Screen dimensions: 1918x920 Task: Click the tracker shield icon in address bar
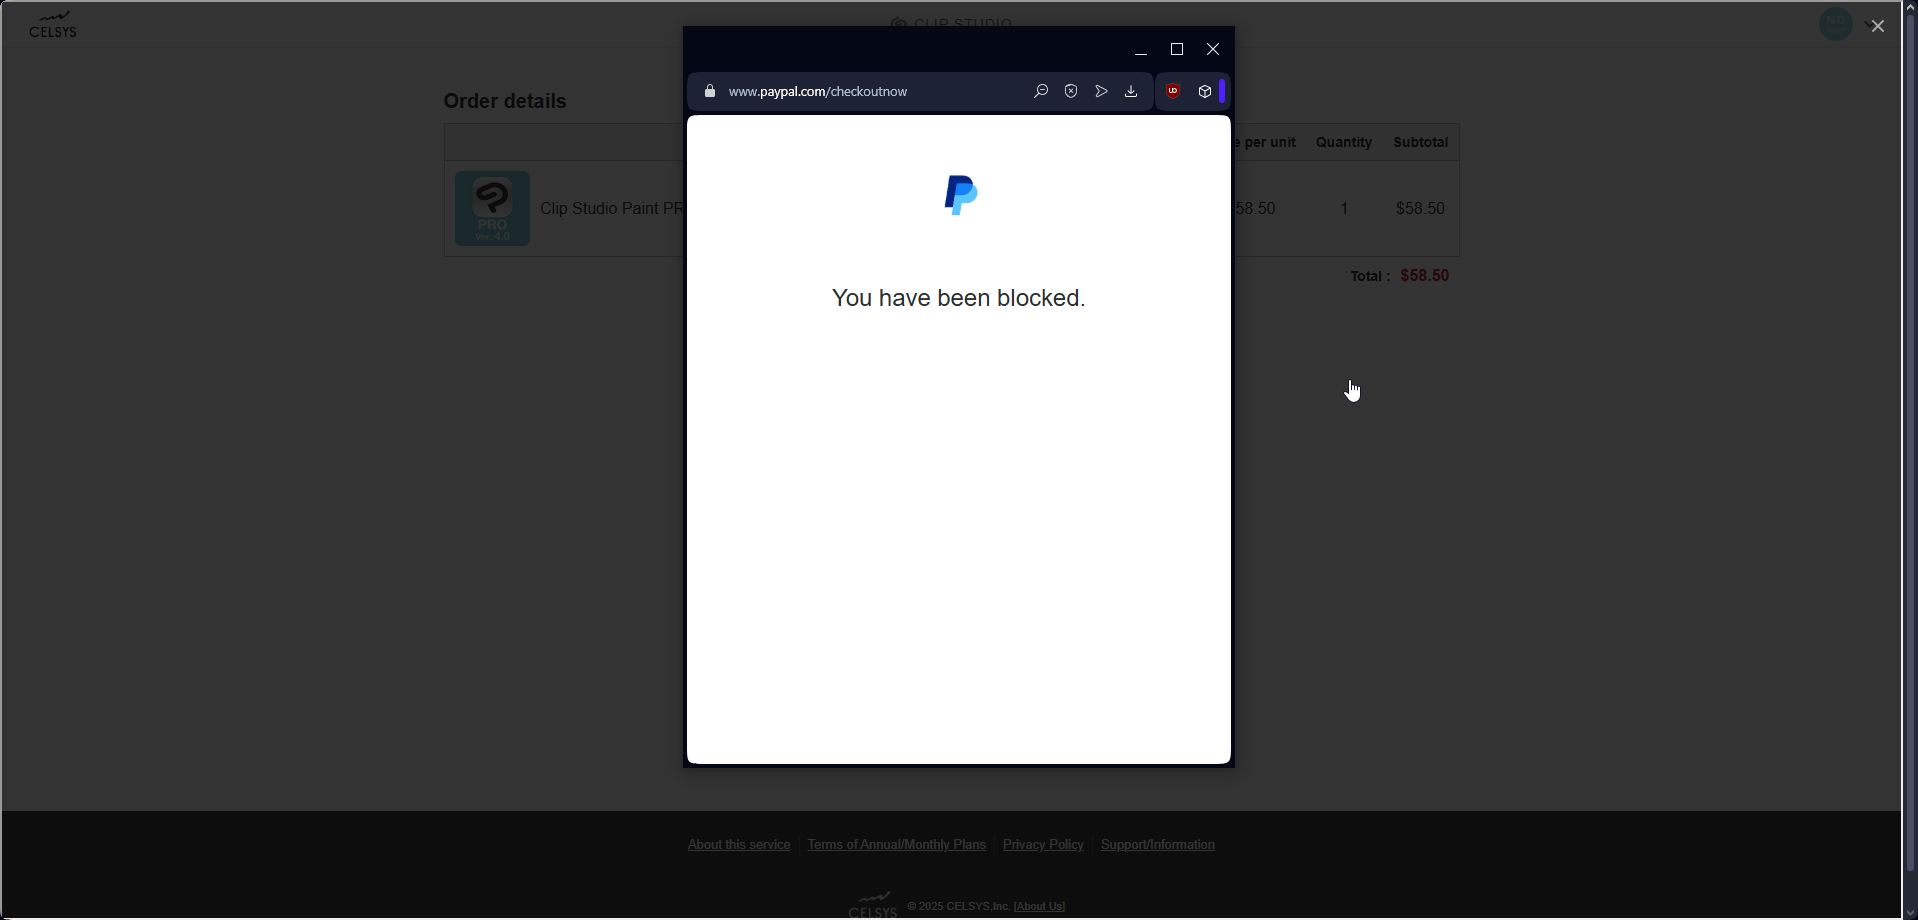1071,91
